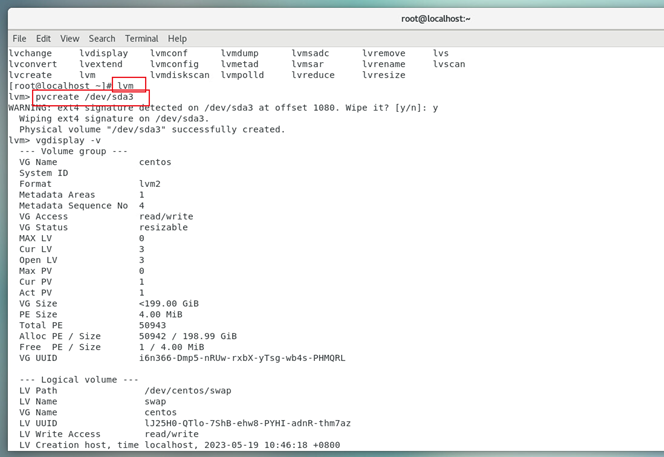This screenshot has width=664, height=457.
Task: Click the Metadata Sequence No label
Action: pyautogui.click(x=73, y=206)
